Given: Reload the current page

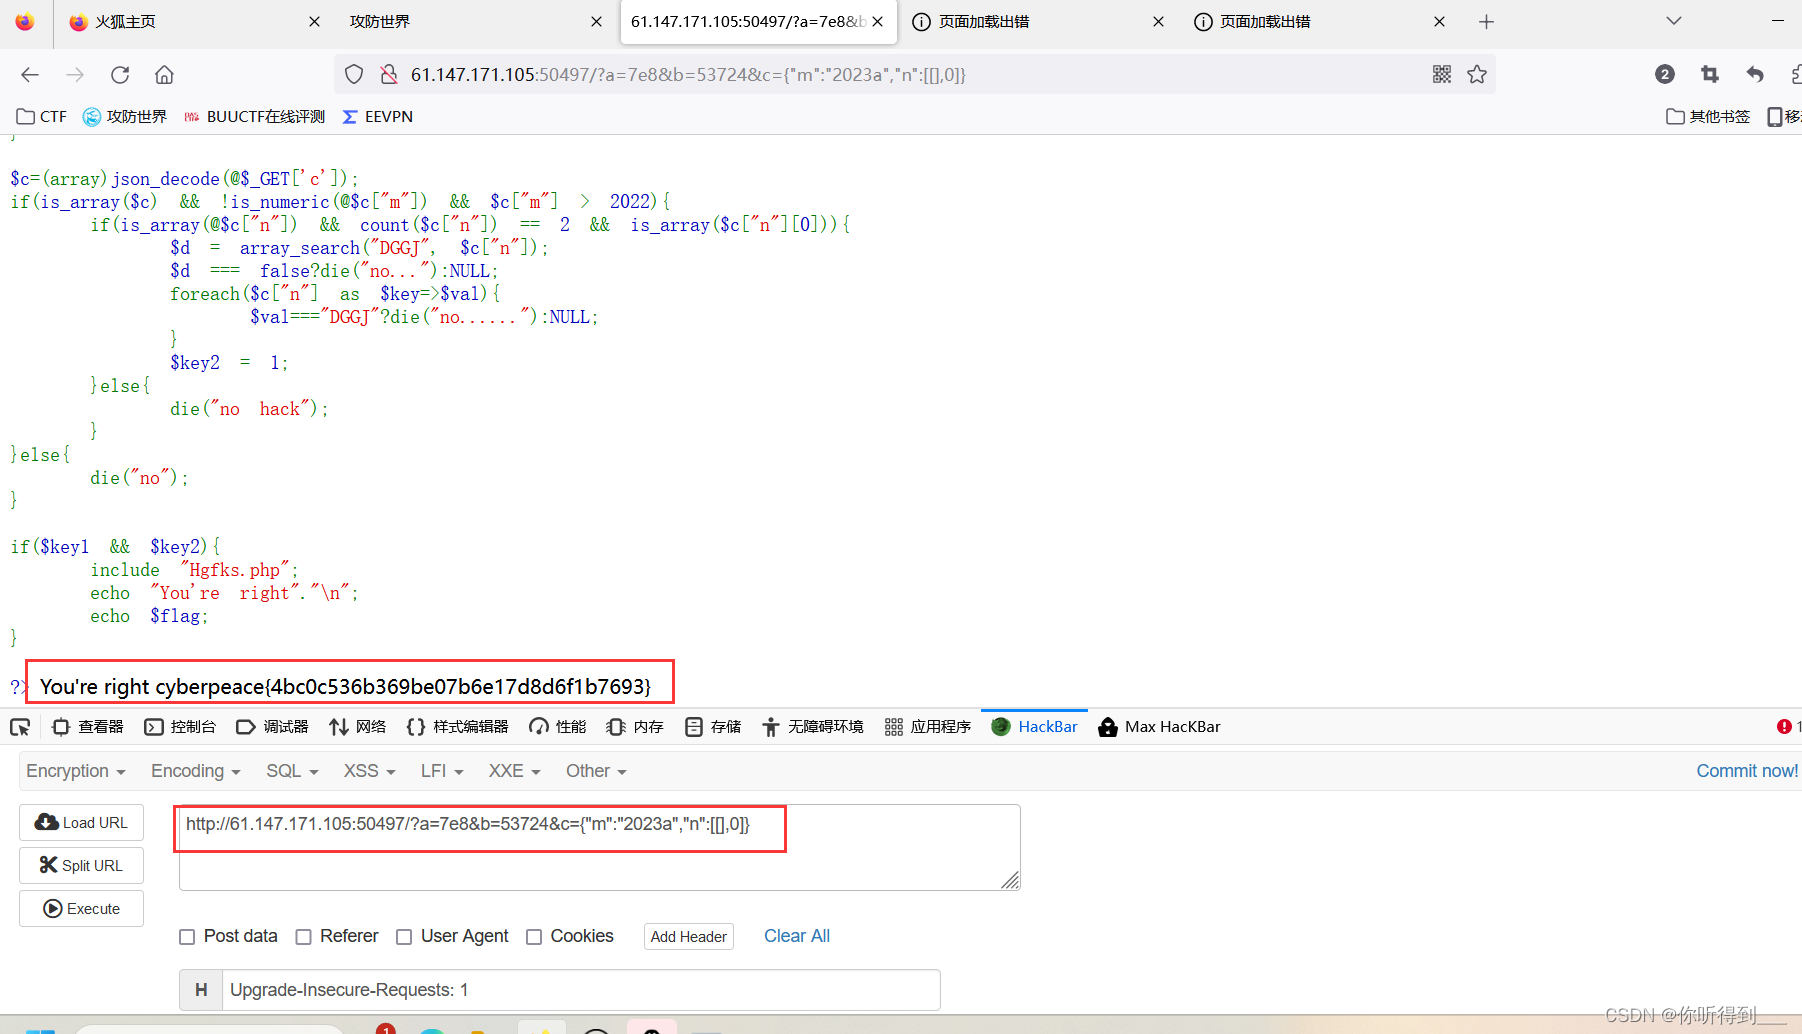Looking at the screenshot, I should pyautogui.click(x=120, y=74).
